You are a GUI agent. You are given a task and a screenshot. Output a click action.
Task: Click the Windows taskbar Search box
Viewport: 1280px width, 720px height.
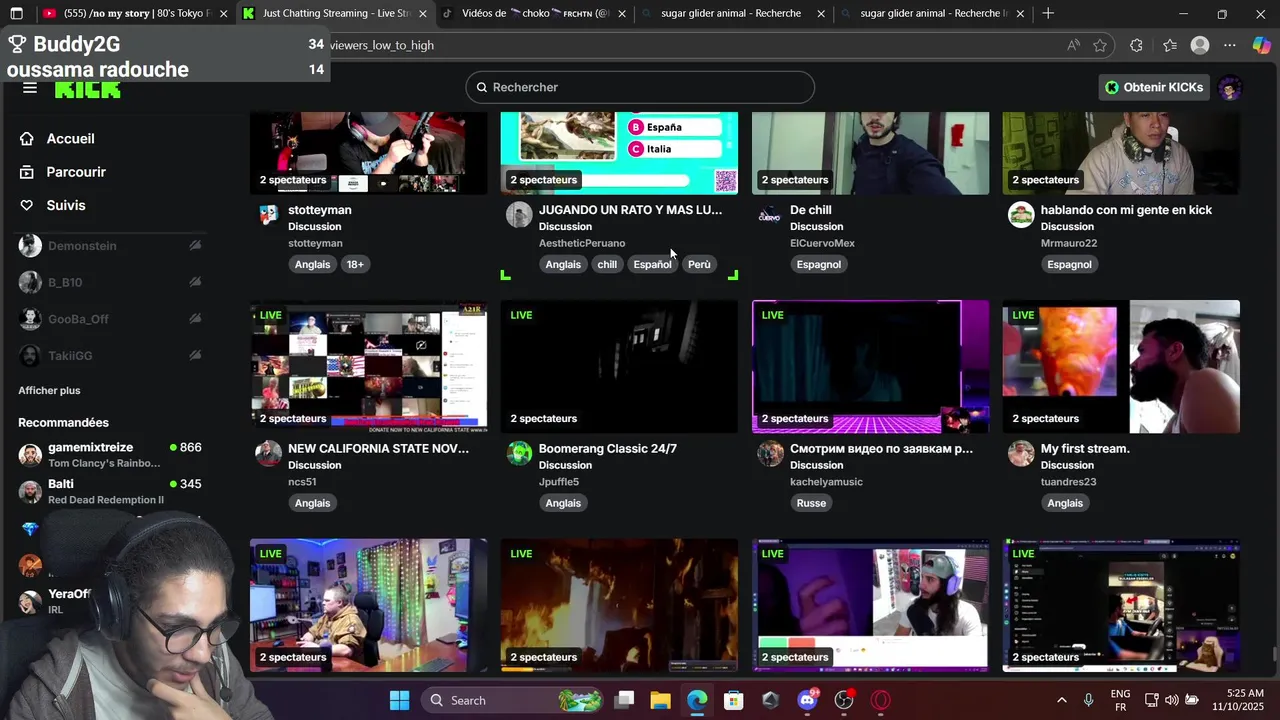512,700
